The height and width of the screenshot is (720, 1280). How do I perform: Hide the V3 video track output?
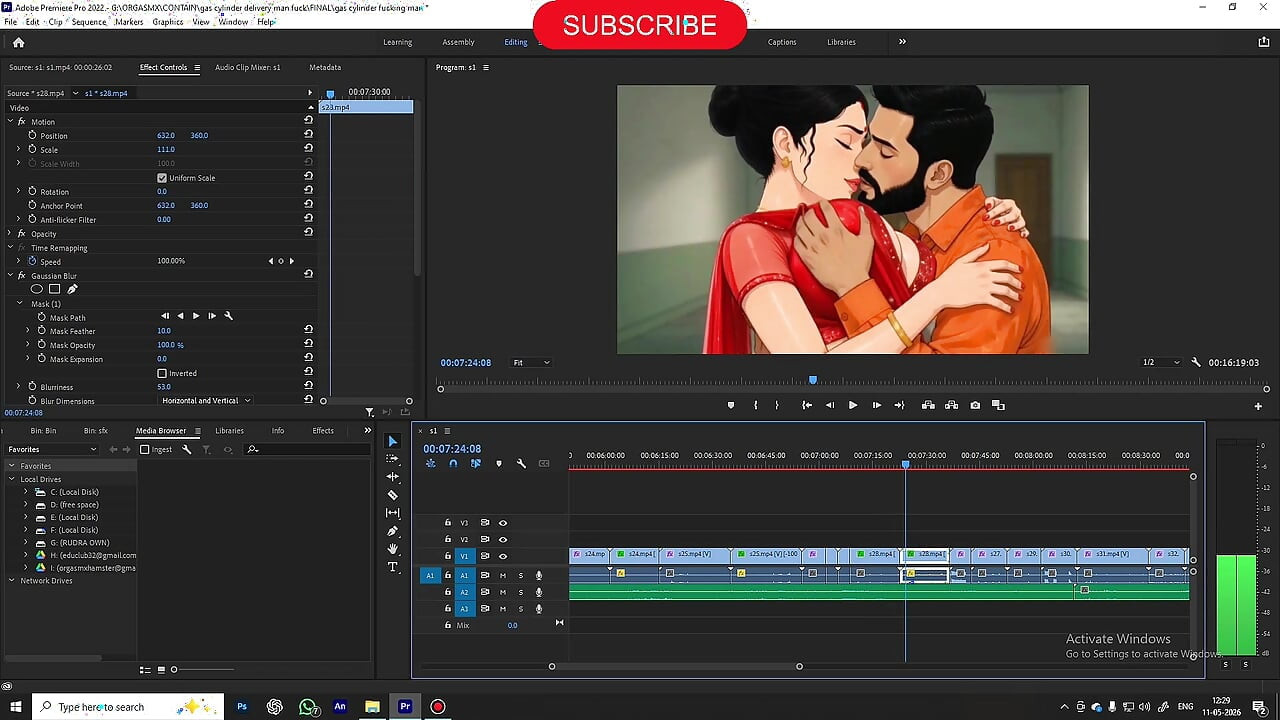pos(502,522)
